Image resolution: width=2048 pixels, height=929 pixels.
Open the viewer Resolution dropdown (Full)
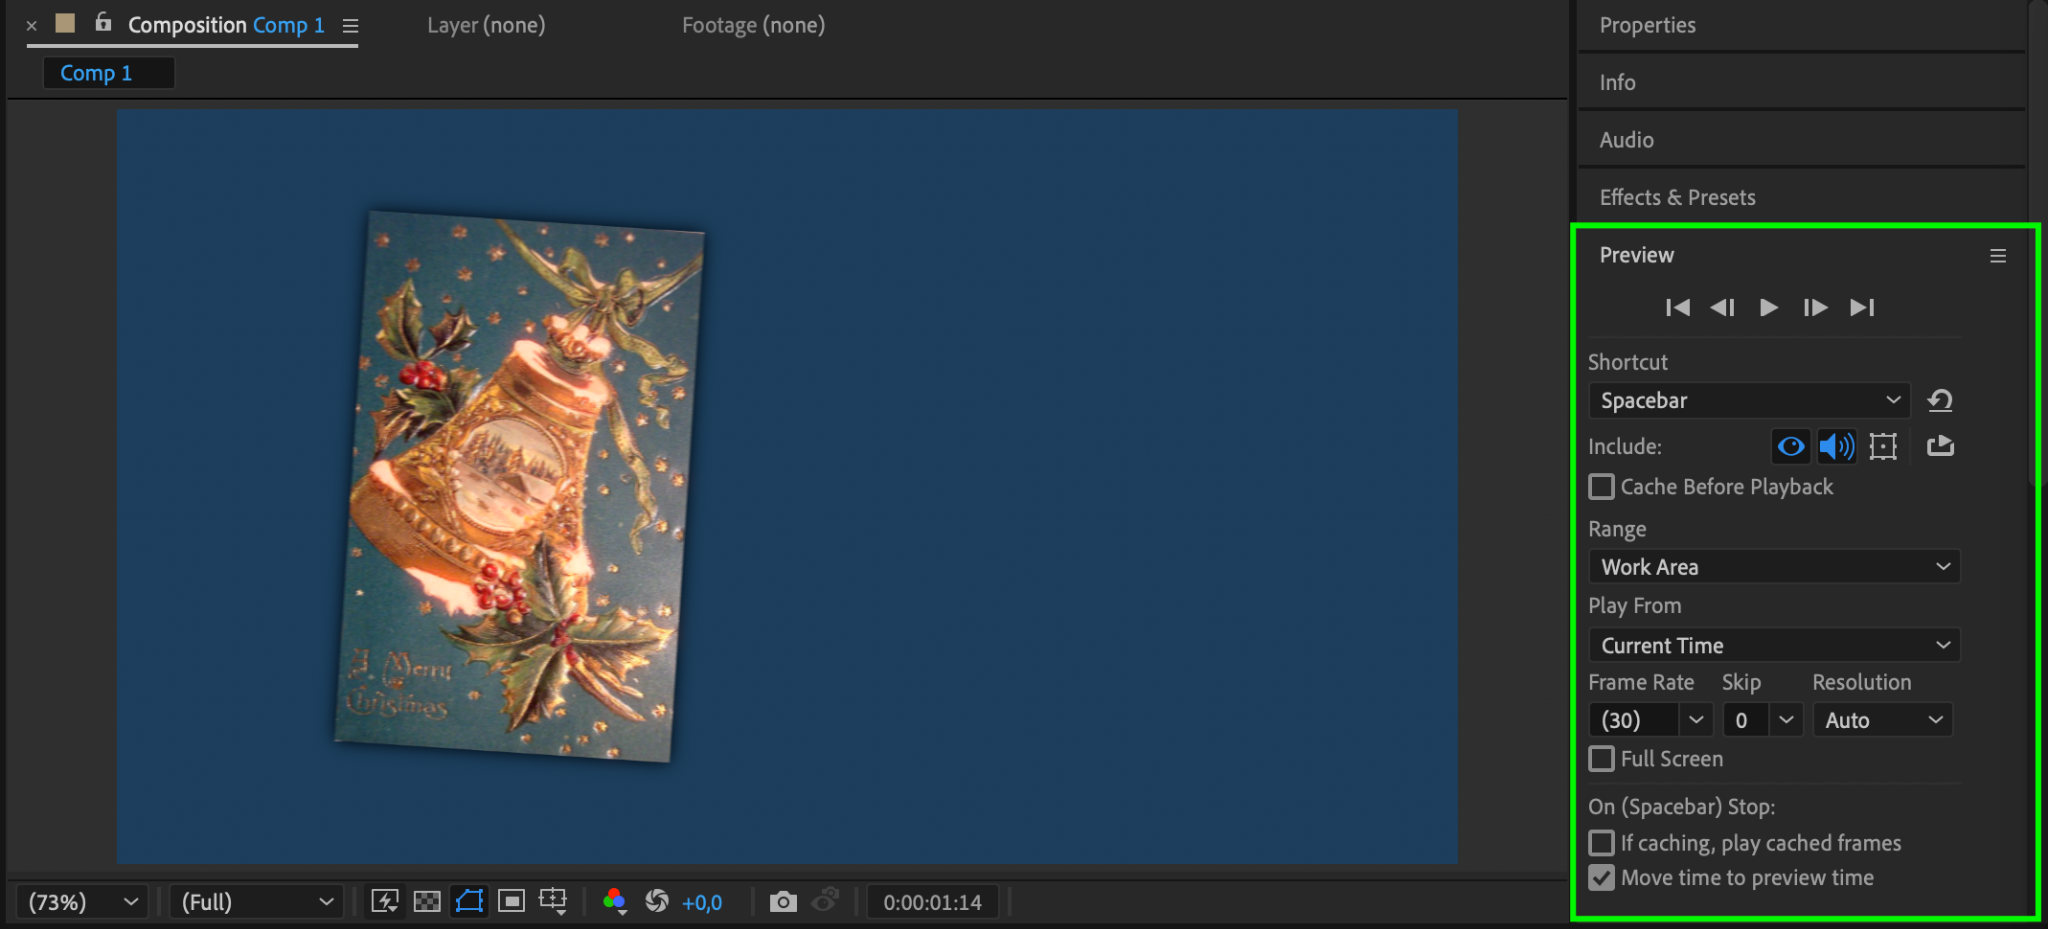pyautogui.click(x=256, y=902)
